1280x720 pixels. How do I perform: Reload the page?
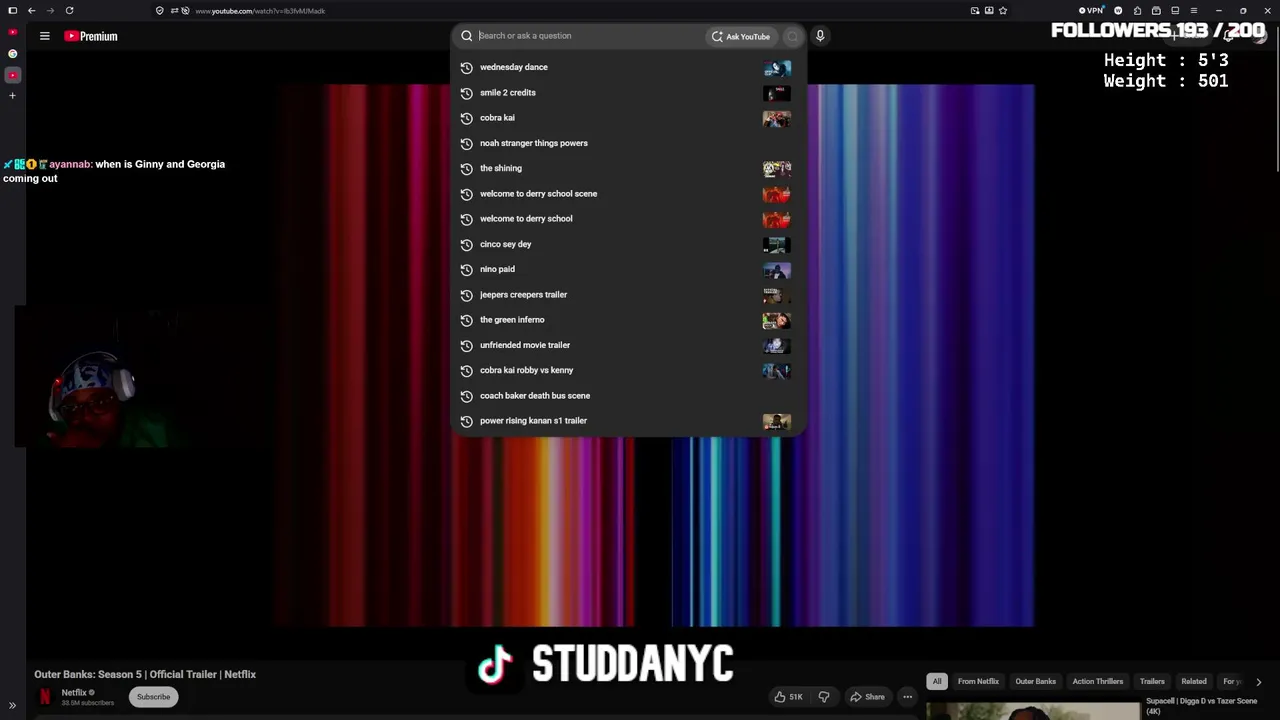[69, 11]
